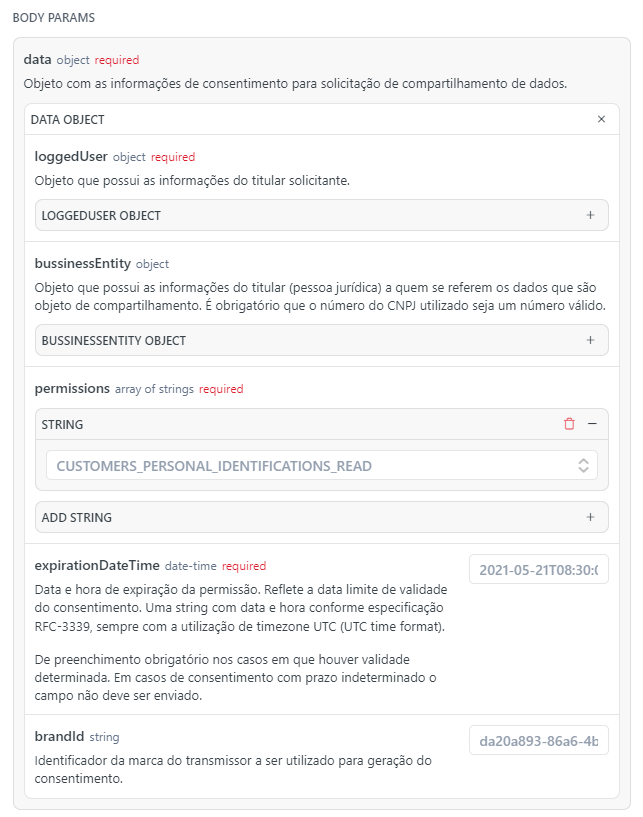643x817 pixels.
Task: Click the DATA OBJECT header label
Action: tap(68, 119)
